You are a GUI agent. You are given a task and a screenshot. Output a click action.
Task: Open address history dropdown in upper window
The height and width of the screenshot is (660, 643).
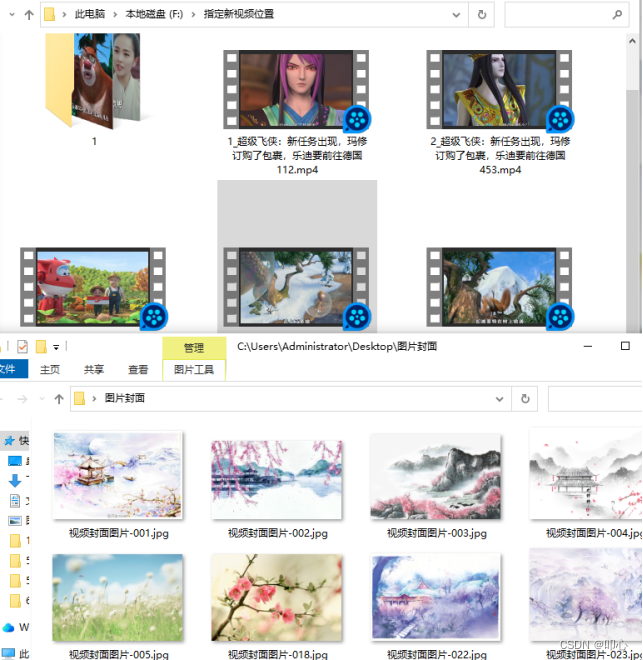coord(456,15)
